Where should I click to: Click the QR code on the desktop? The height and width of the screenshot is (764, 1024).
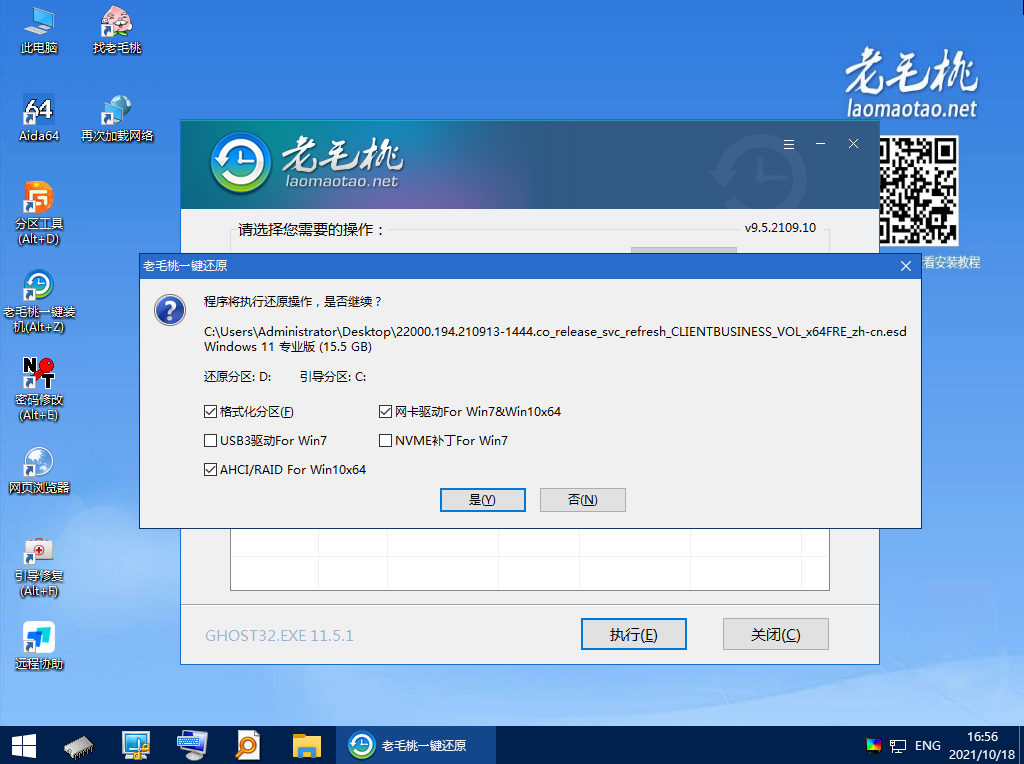pyautogui.click(x=918, y=191)
